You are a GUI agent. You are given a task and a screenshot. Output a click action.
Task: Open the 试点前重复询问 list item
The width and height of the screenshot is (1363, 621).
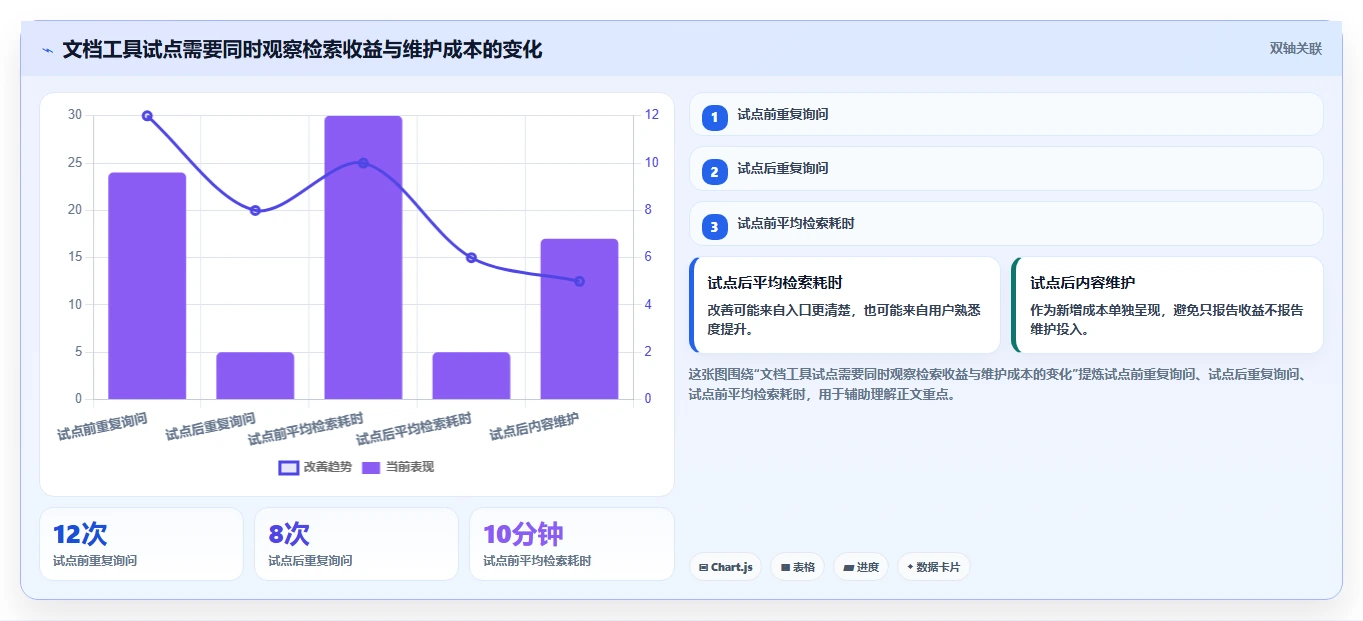(x=1006, y=114)
